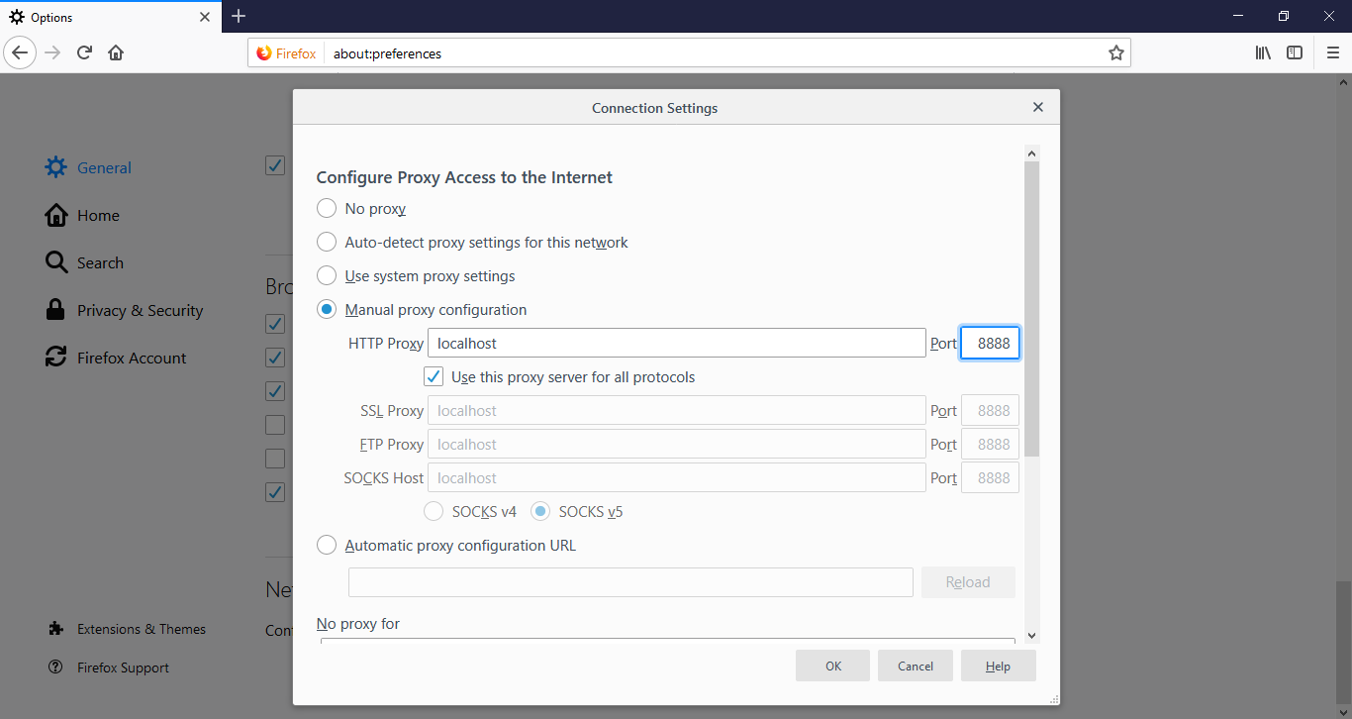Open a new browser tab
This screenshot has width=1352, height=719.
(x=238, y=16)
